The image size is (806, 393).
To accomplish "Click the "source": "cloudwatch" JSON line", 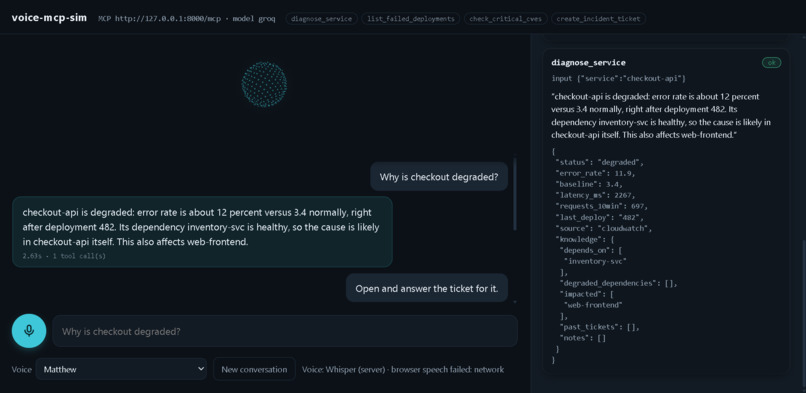I will pyautogui.click(x=603, y=228).
